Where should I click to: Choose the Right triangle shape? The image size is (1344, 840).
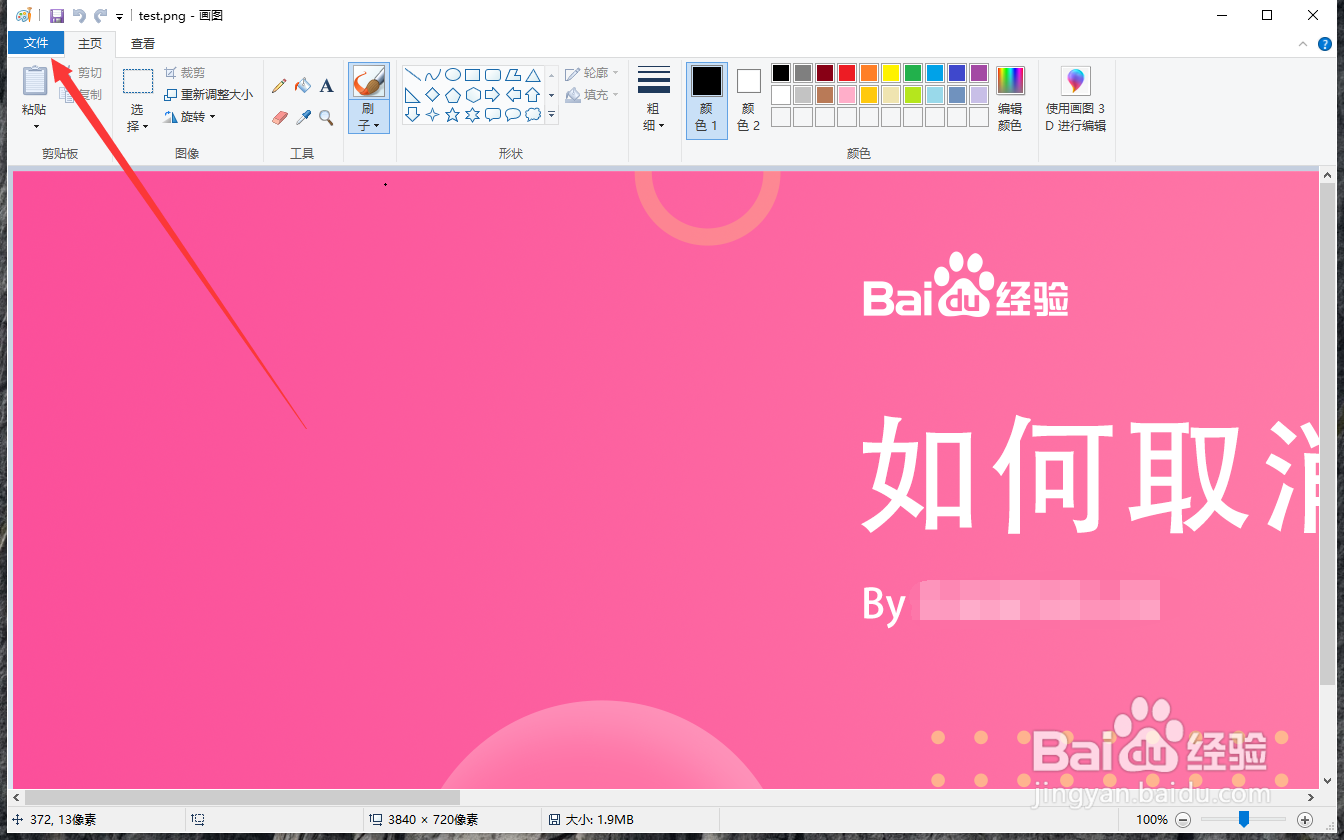click(x=412, y=95)
